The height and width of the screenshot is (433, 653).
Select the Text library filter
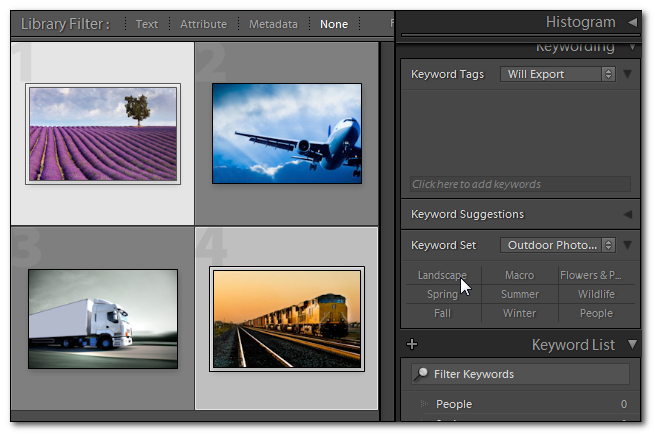147,24
